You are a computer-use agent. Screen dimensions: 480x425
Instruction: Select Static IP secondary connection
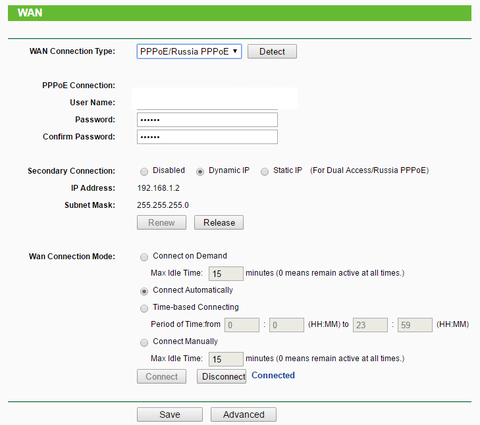click(x=265, y=172)
